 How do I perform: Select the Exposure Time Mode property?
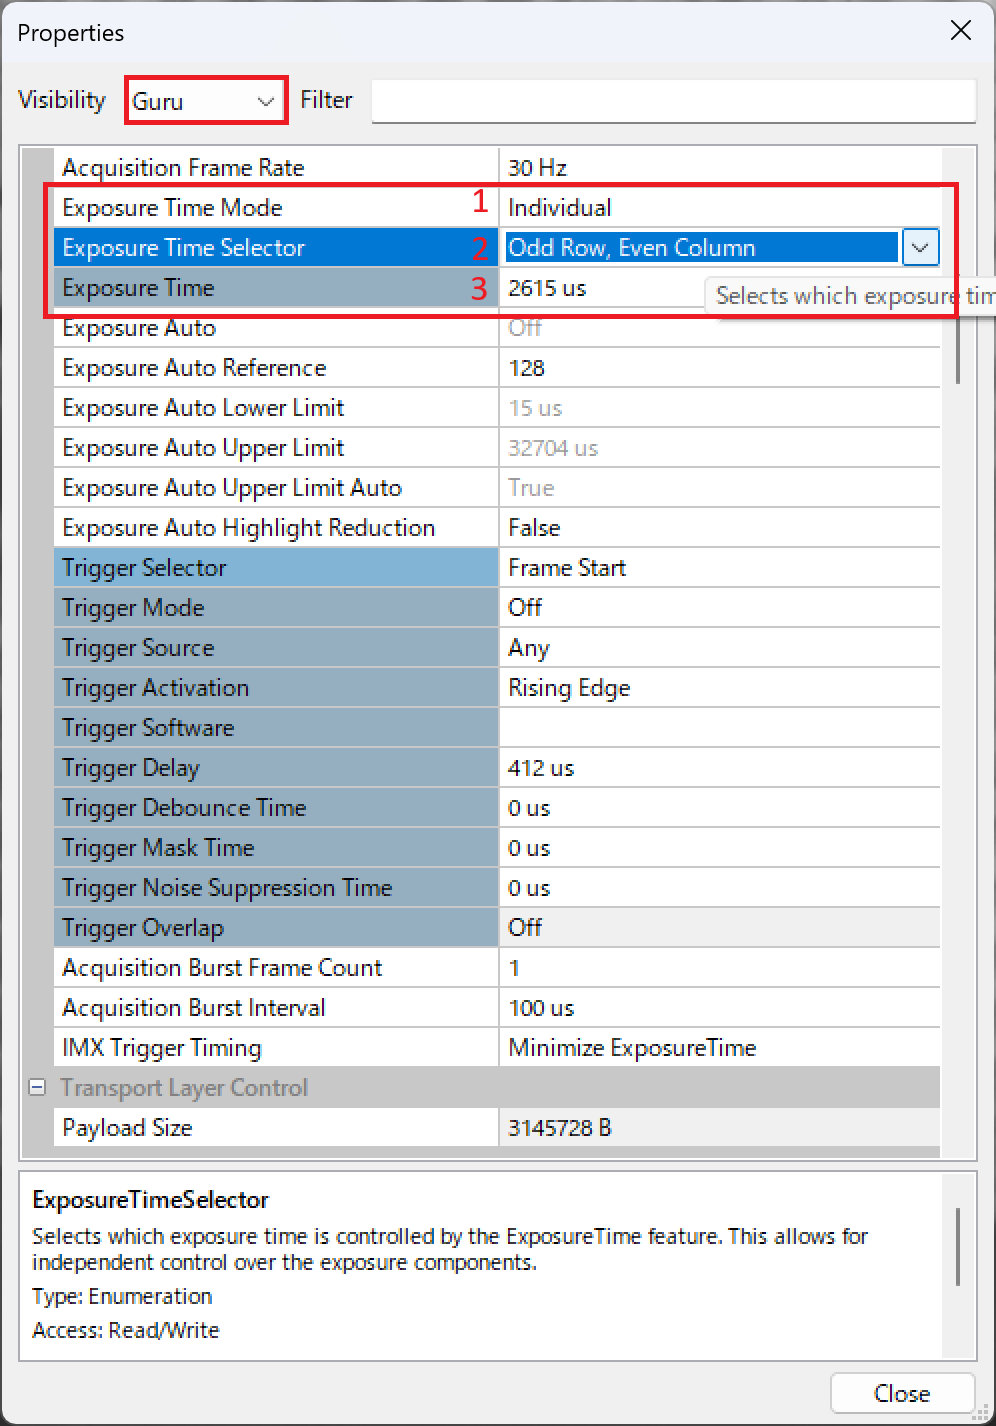pyautogui.click(x=276, y=207)
